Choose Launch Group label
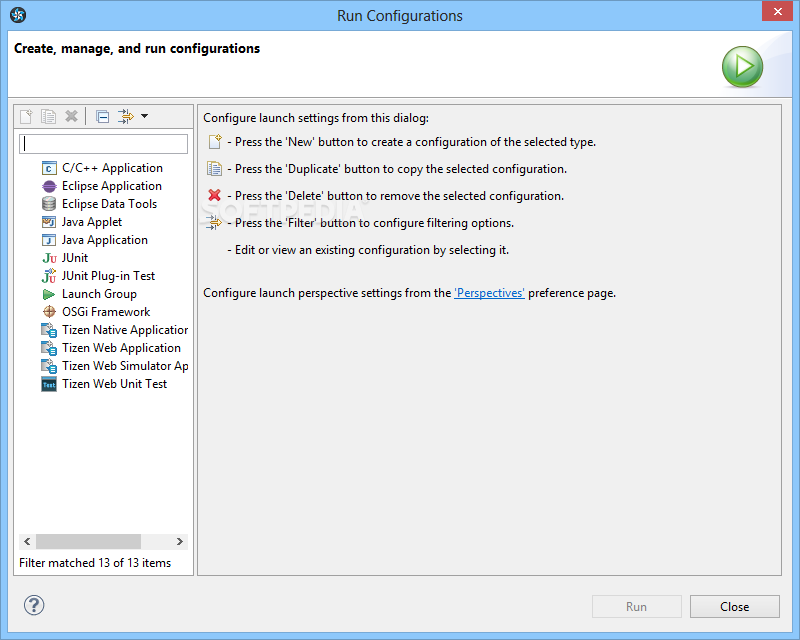This screenshot has height=640, width=800. click(x=99, y=294)
